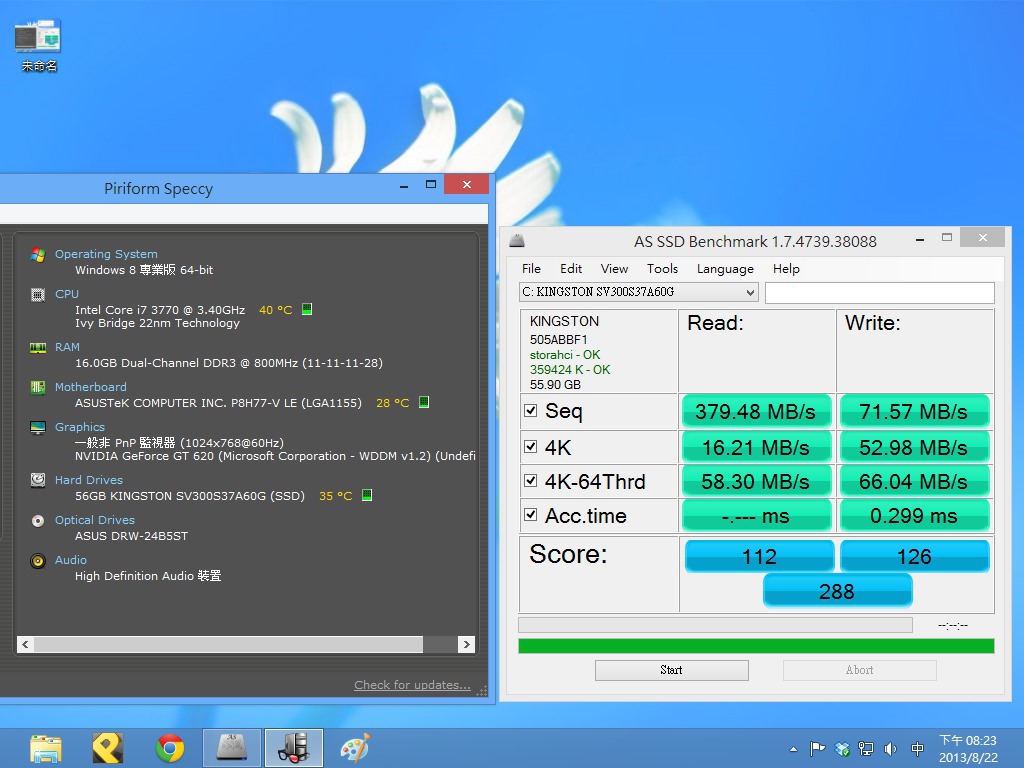Open Action Center flag tray icon
The image size is (1024, 768).
[x=817, y=748]
